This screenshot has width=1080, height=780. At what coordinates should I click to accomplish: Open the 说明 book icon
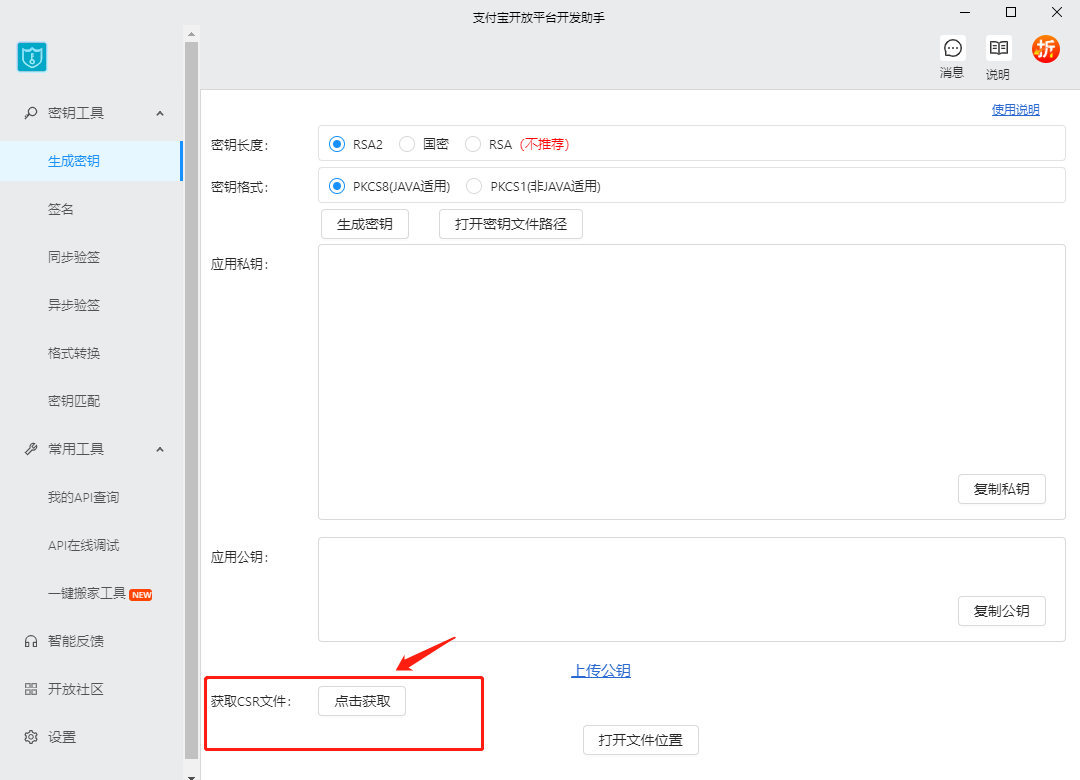pos(999,48)
